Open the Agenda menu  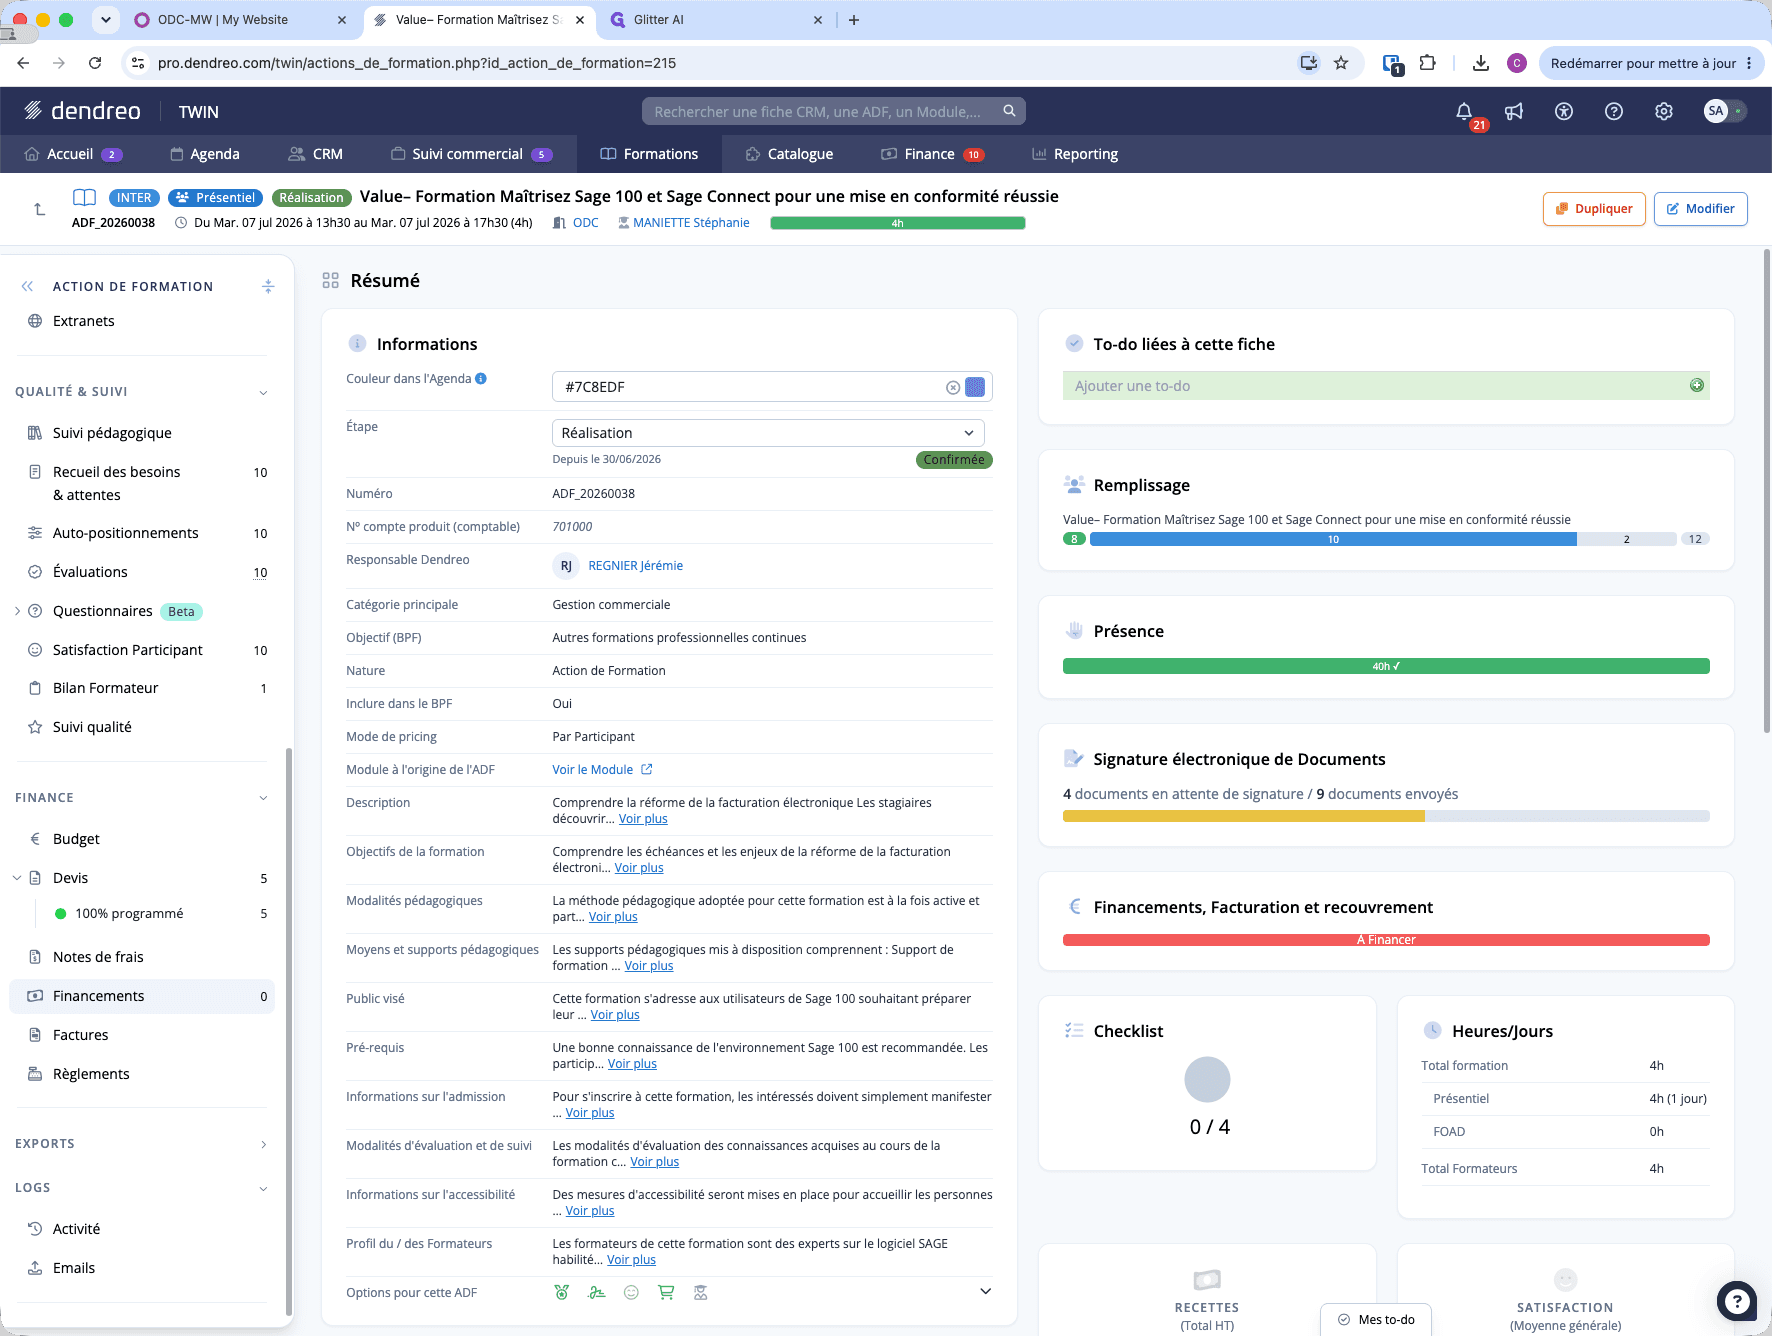coord(205,154)
